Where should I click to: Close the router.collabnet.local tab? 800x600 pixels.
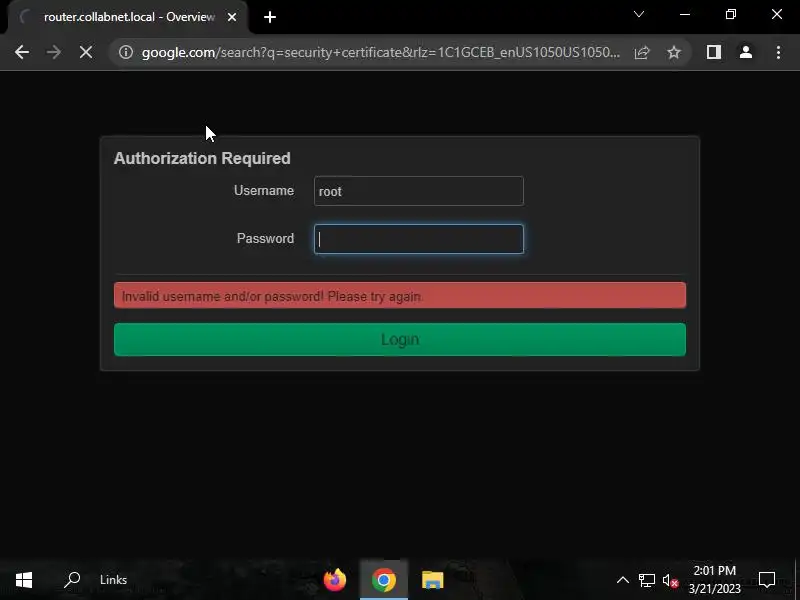coord(232,17)
